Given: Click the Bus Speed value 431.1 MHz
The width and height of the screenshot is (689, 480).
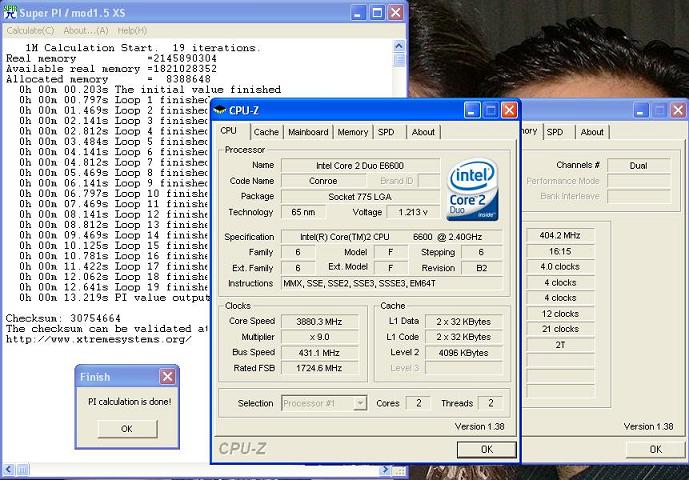Looking at the screenshot, I should [319, 353].
